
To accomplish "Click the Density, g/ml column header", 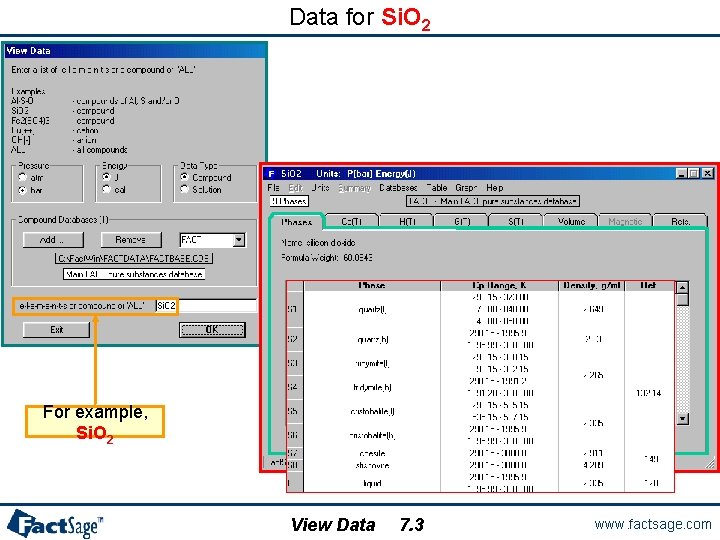I will point(591,286).
